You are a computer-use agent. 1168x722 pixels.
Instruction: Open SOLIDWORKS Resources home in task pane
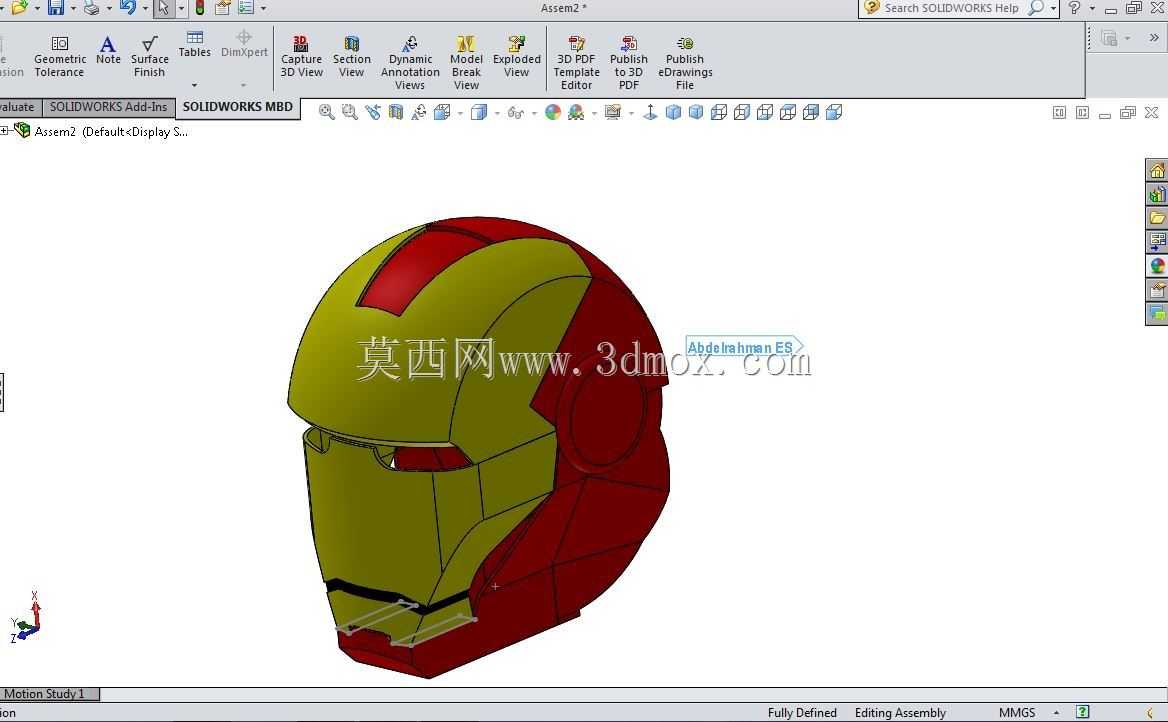coord(1157,171)
